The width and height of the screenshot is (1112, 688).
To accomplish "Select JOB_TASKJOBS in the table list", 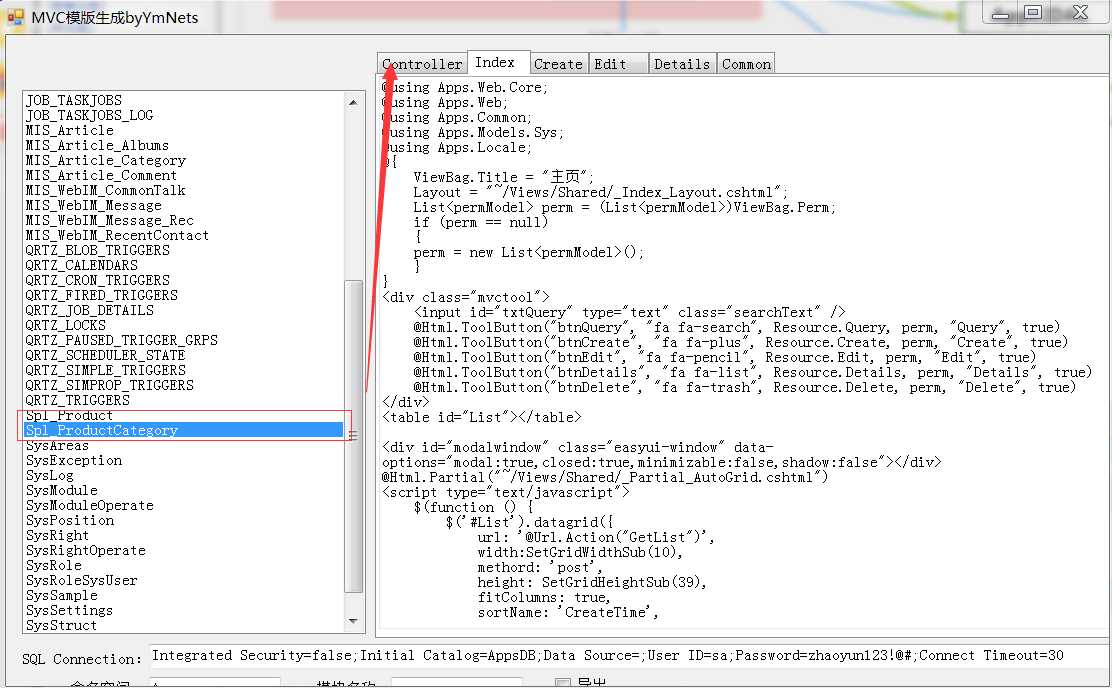I will tap(74, 101).
